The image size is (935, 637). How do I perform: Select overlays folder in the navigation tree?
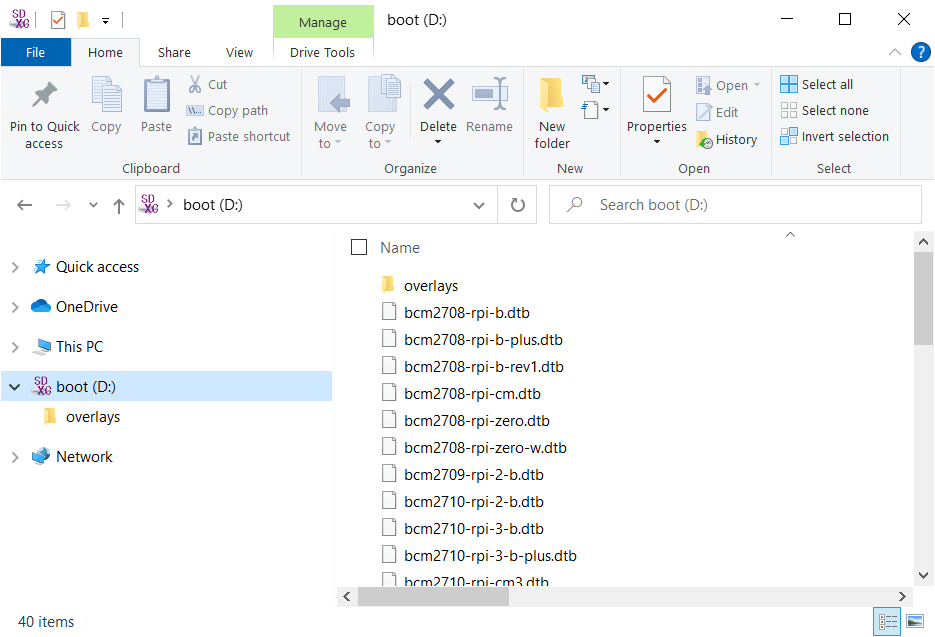tap(93, 417)
